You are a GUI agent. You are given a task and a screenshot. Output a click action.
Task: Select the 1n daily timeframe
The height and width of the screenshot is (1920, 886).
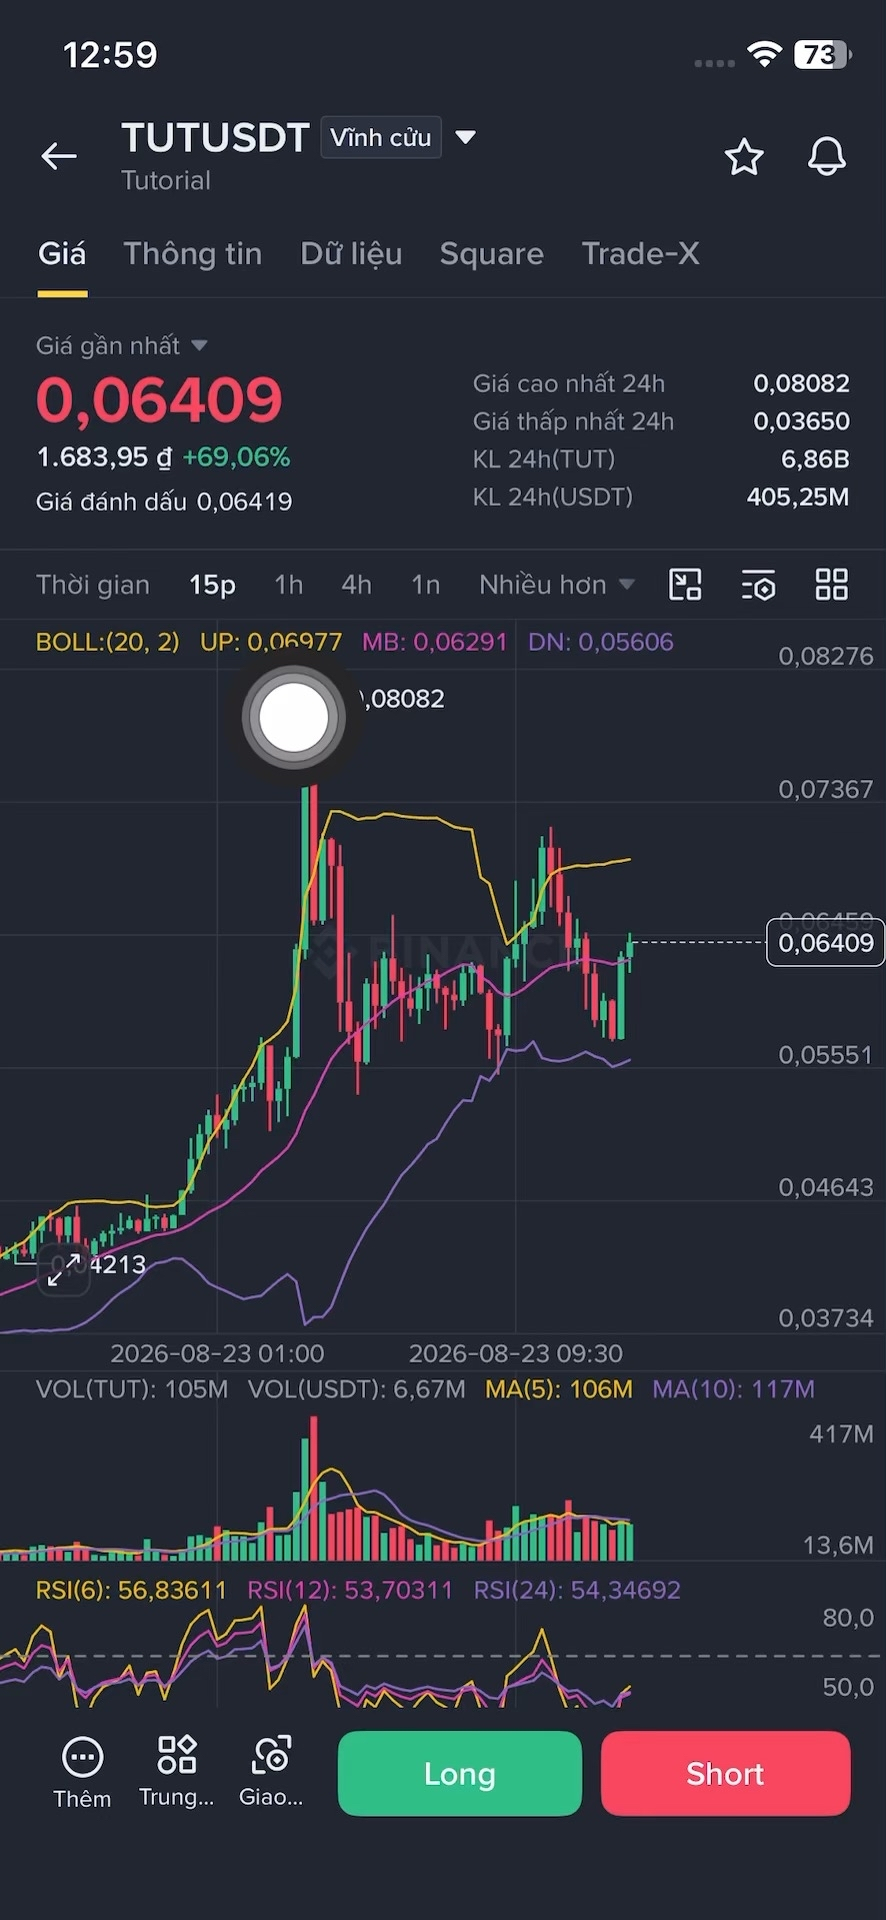pos(426,584)
